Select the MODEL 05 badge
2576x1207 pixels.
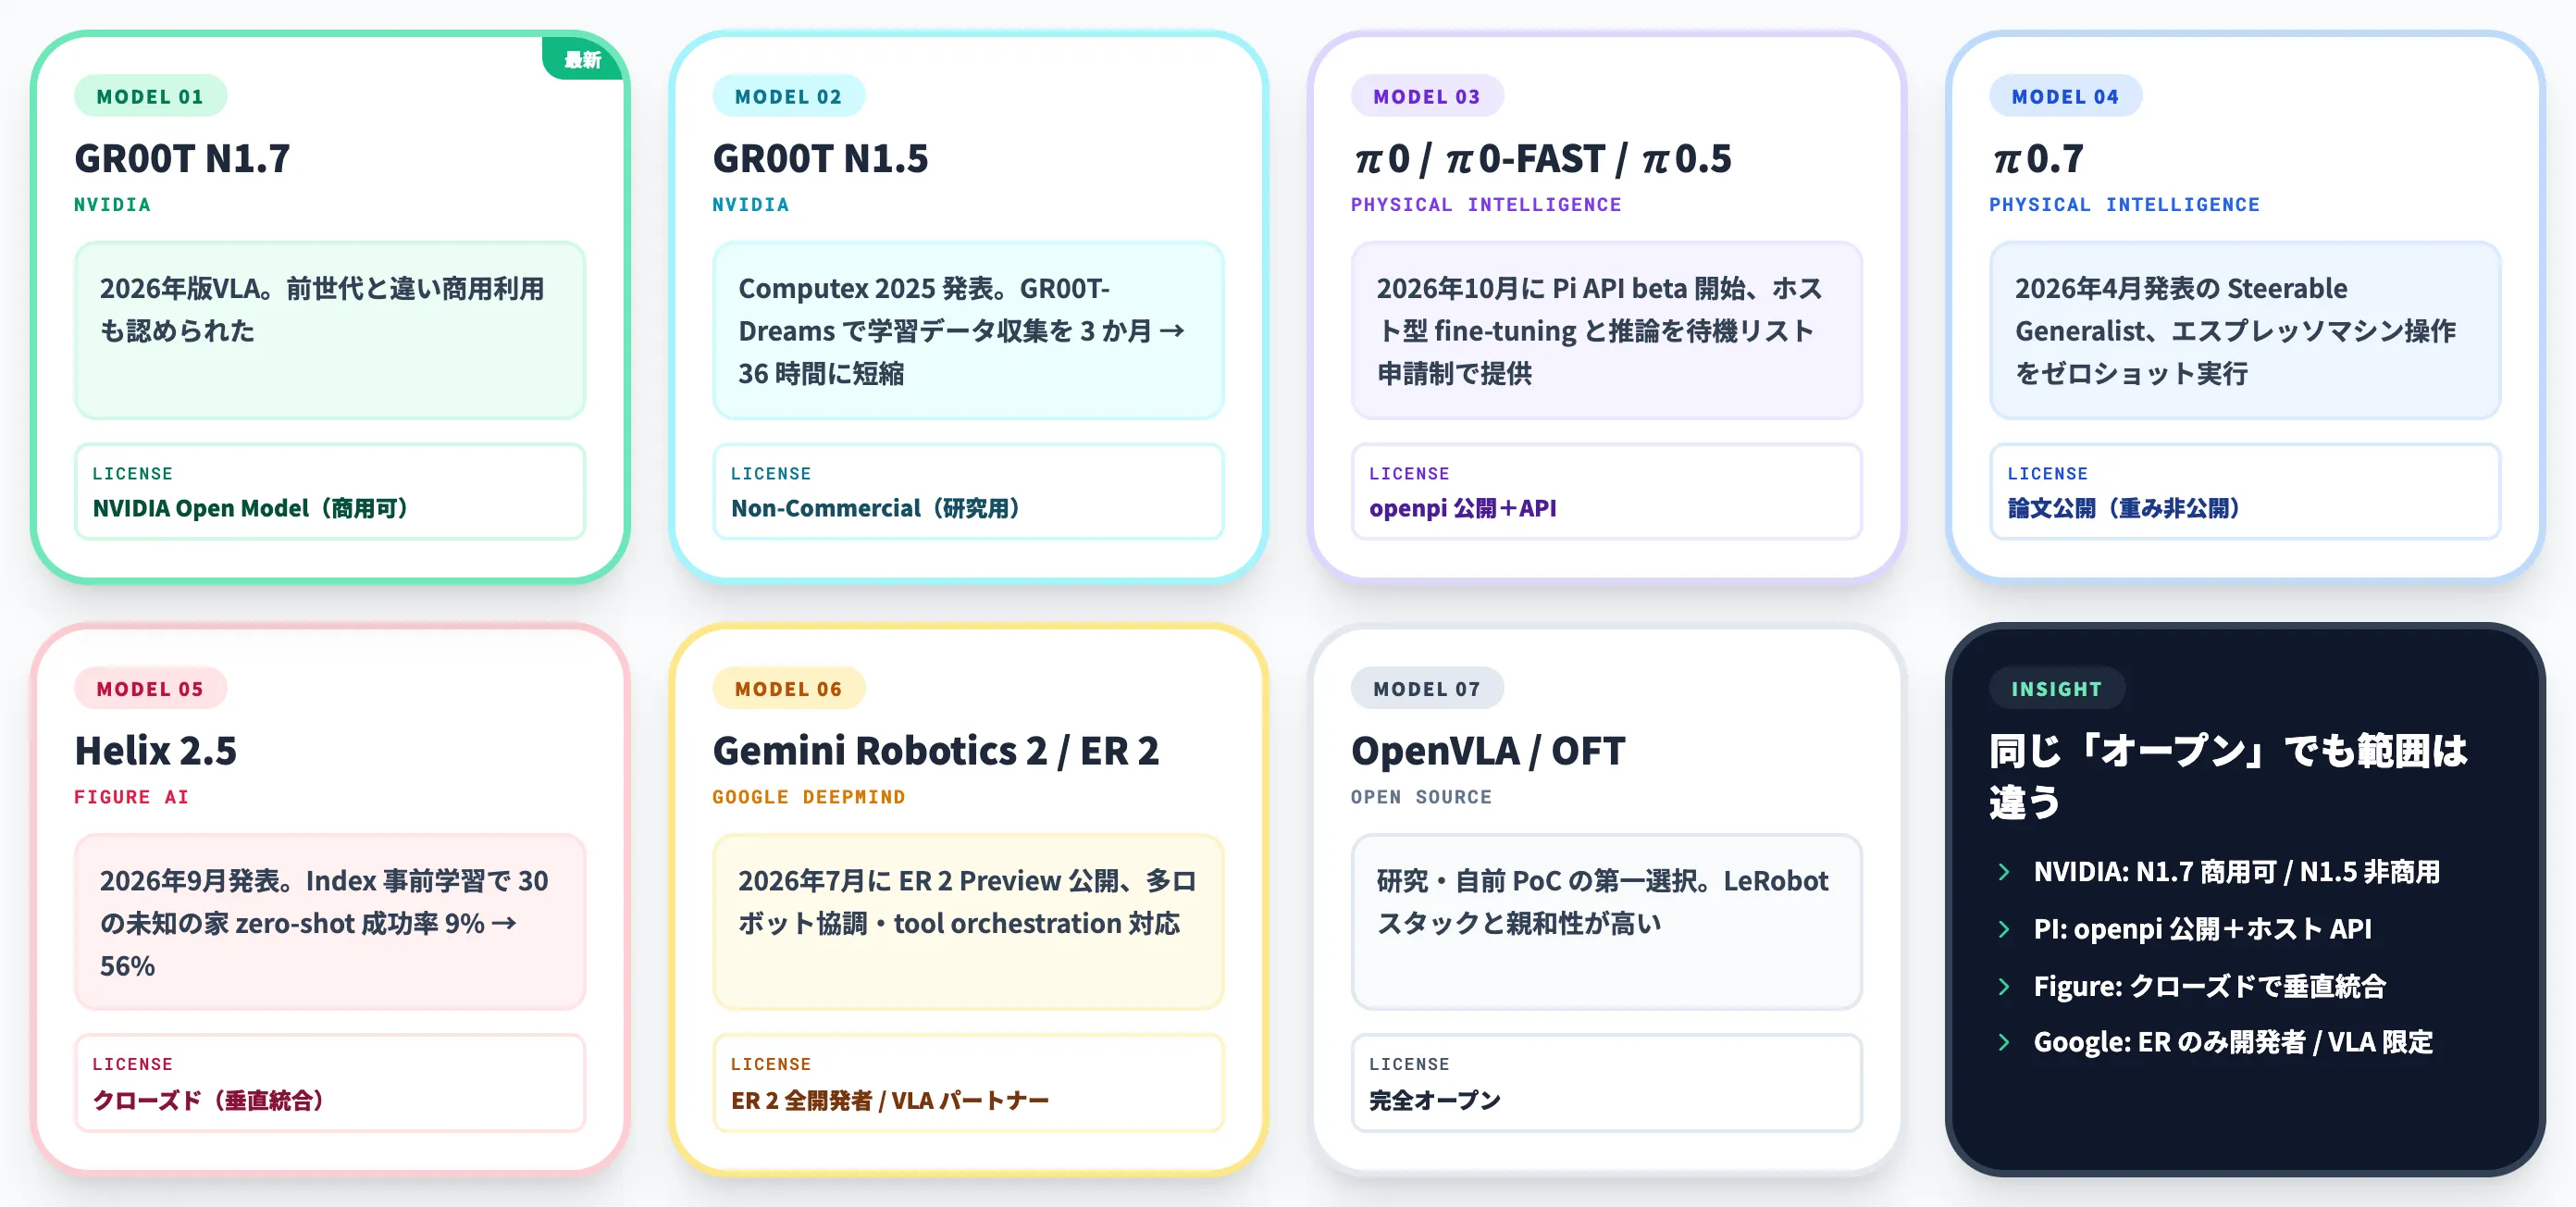pyautogui.click(x=150, y=688)
